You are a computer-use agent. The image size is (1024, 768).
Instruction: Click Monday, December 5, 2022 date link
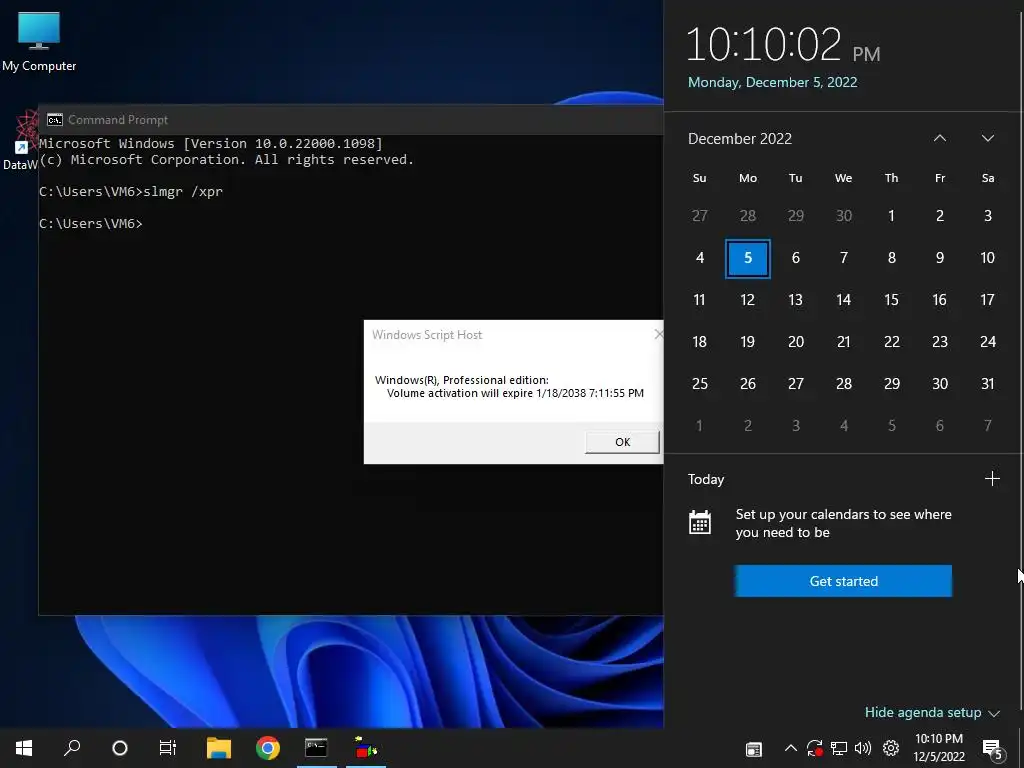point(773,82)
